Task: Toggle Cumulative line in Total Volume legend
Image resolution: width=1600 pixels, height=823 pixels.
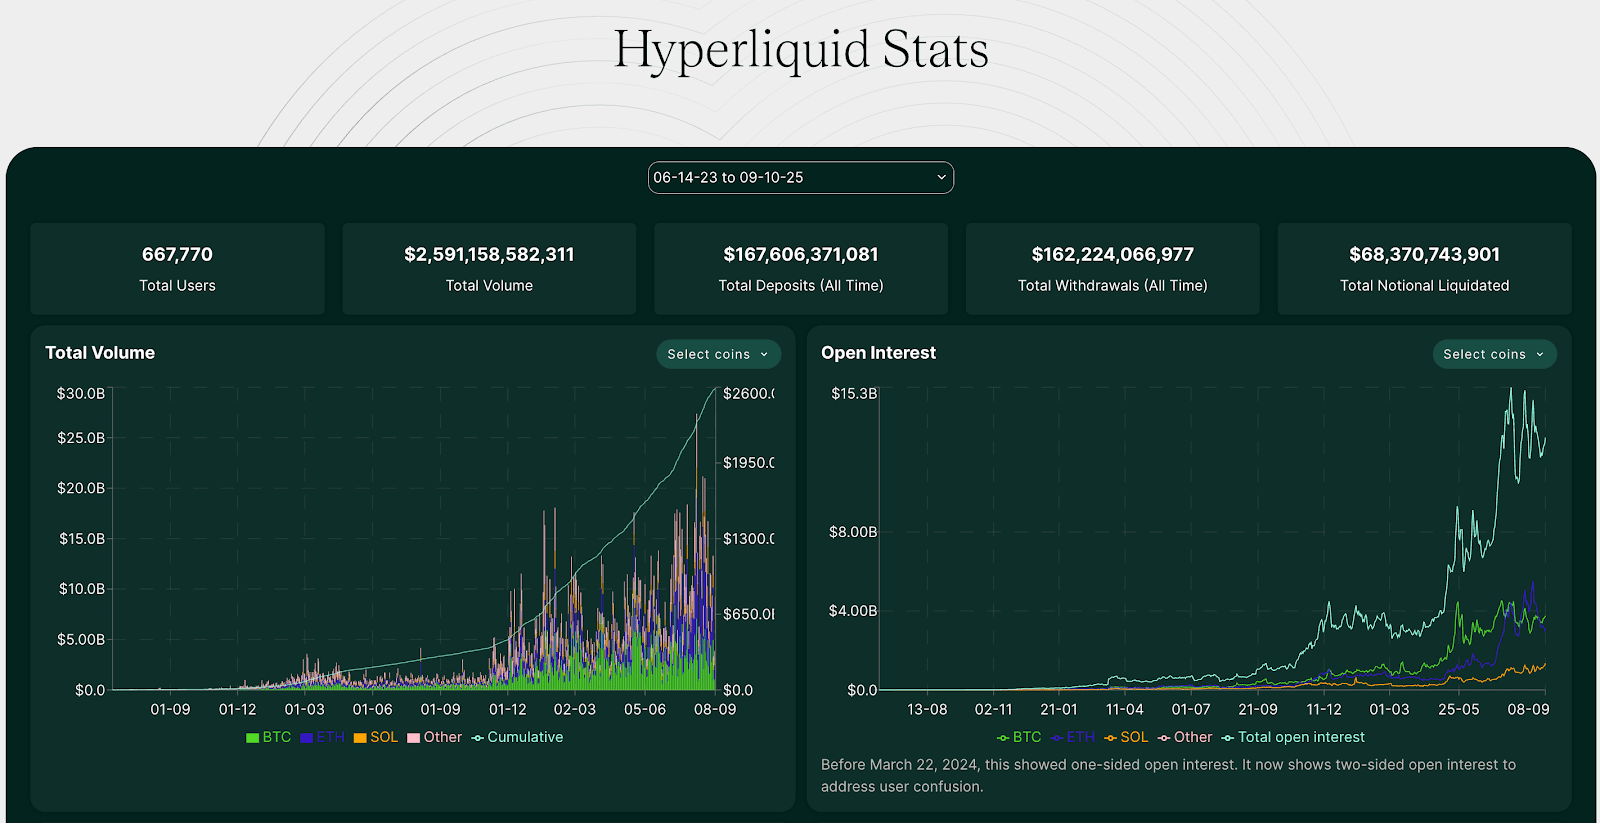Action: point(518,737)
